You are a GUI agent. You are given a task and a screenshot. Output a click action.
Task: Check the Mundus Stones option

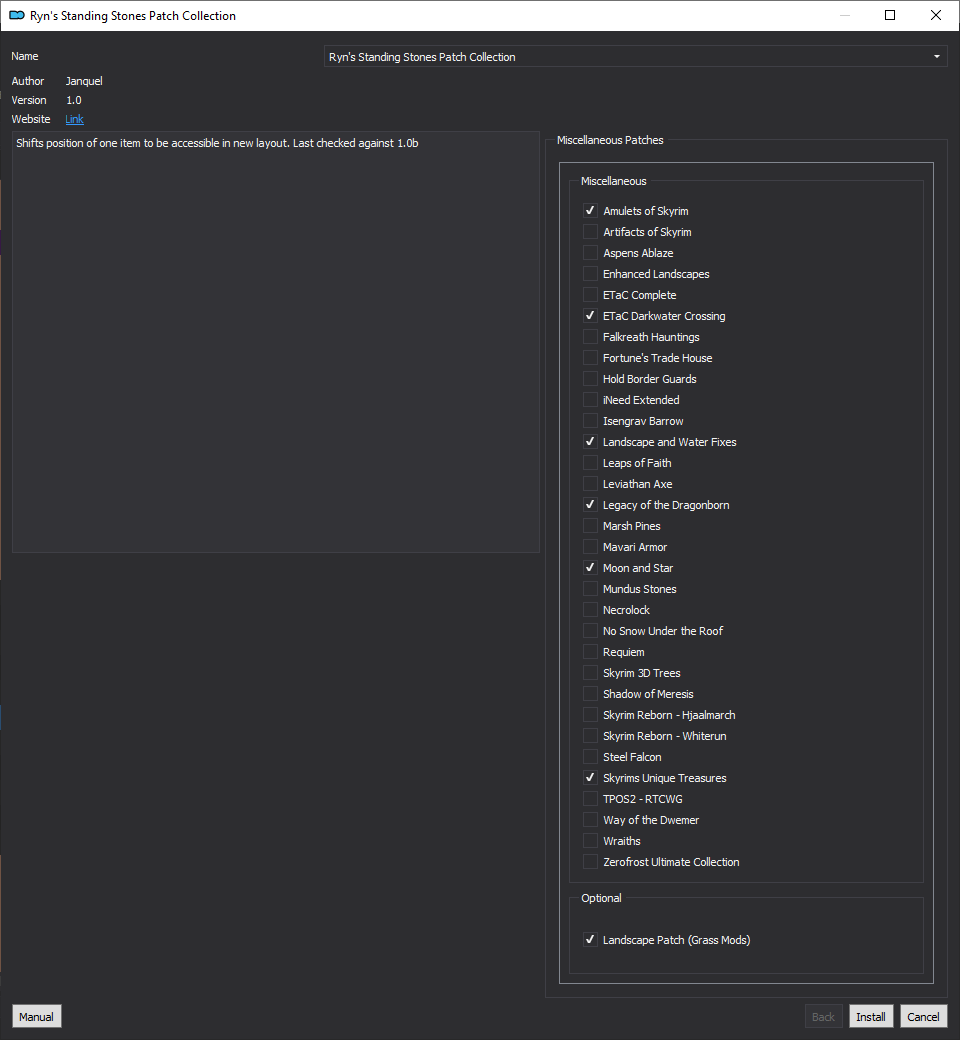[590, 589]
